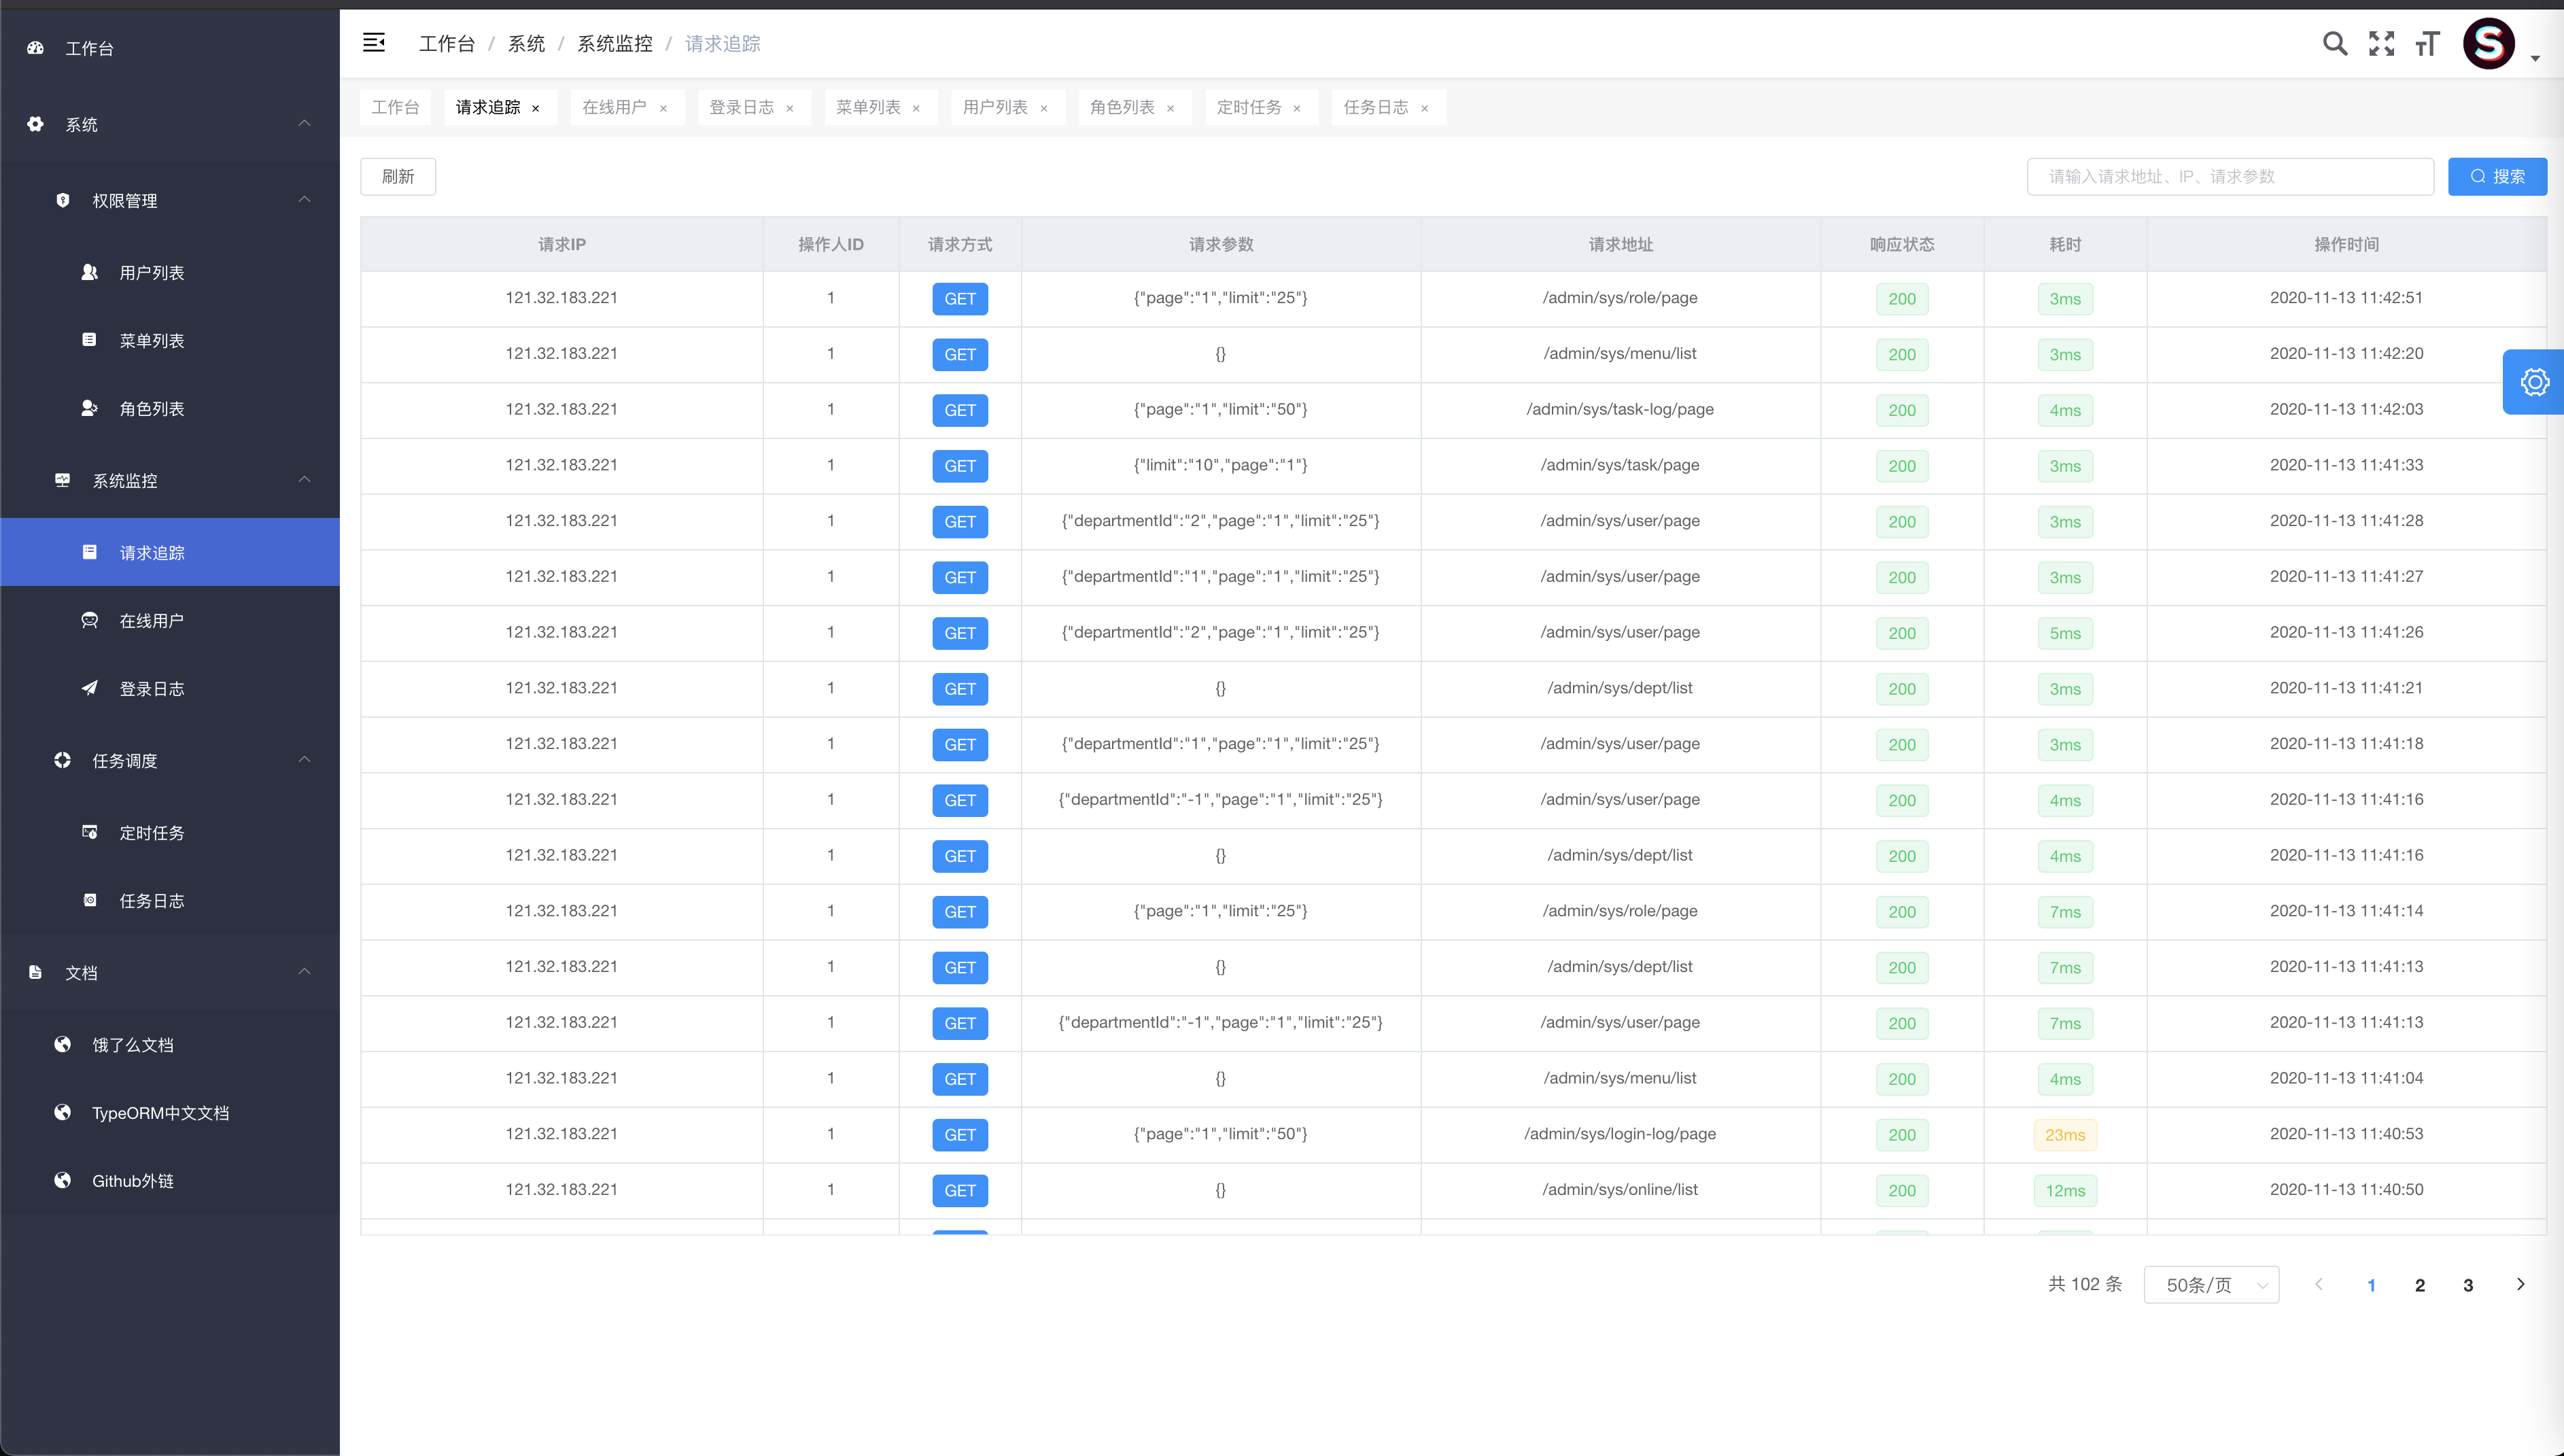The width and height of the screenshot is (2564, 1456).
Task: Open 登录日志 sidebar item
Action: (151, 689)
